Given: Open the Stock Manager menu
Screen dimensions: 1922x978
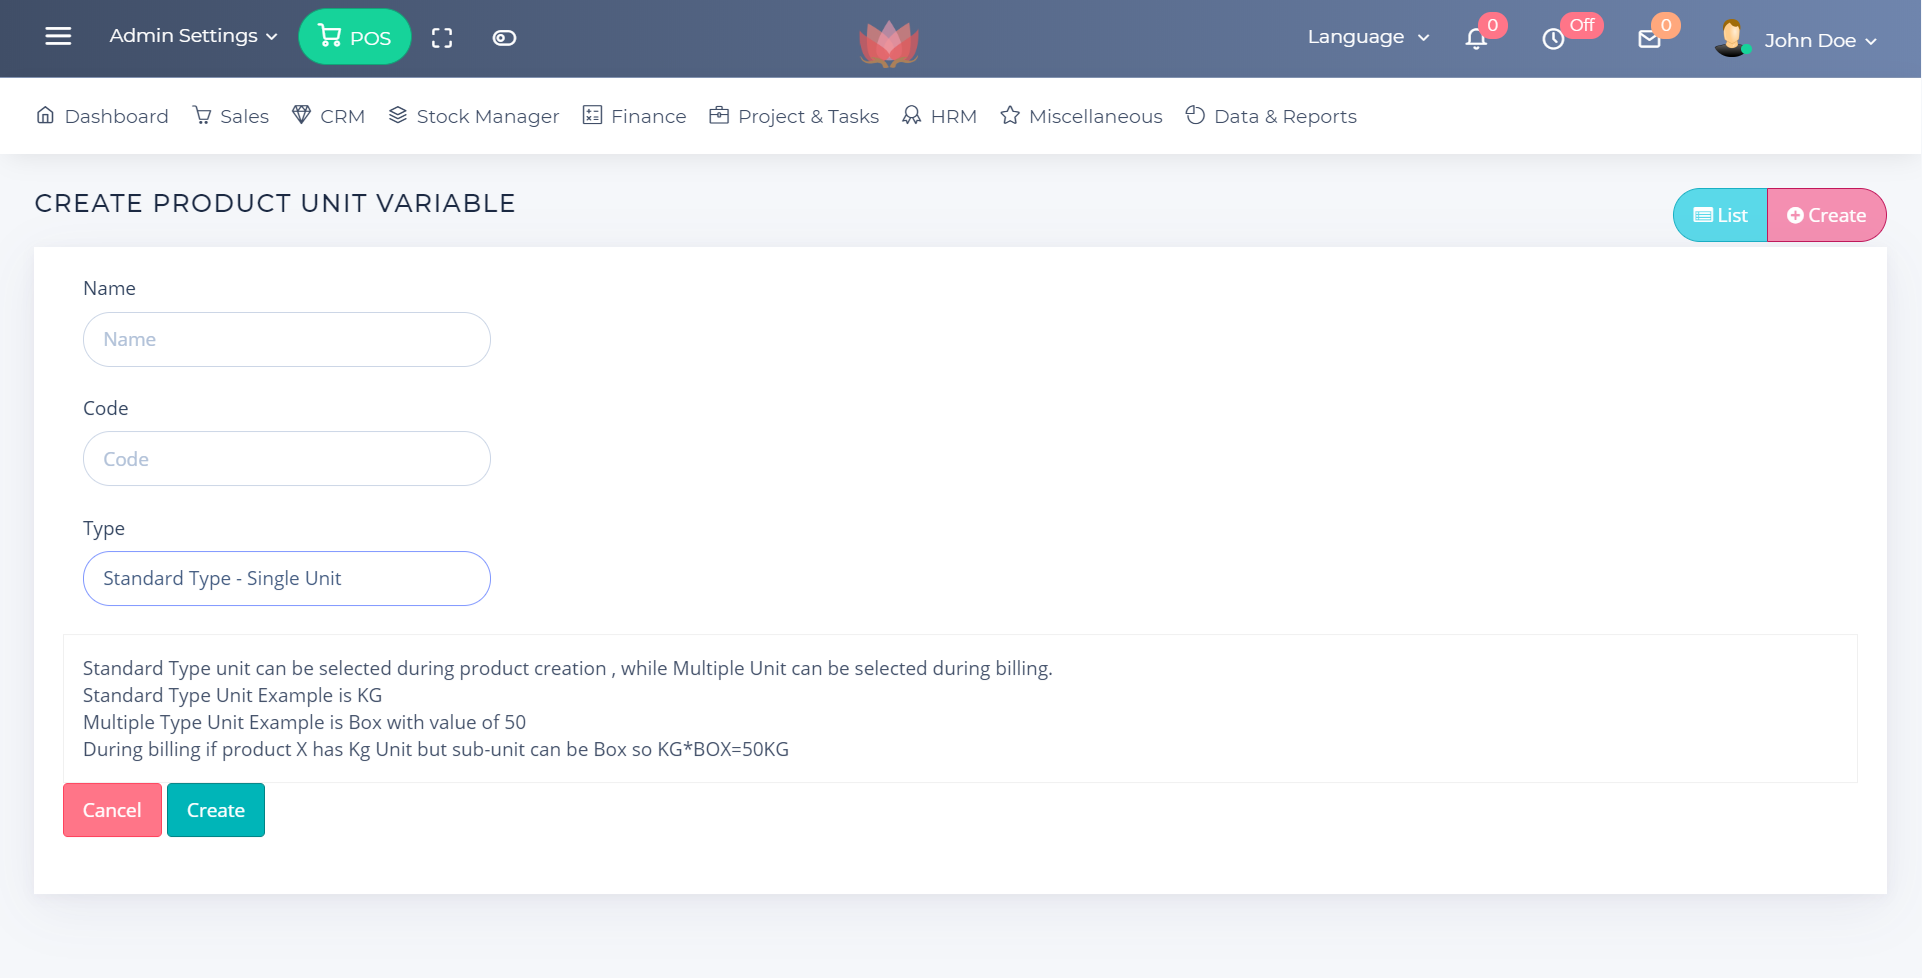Looking at the screenshot, I should point(474,116).
